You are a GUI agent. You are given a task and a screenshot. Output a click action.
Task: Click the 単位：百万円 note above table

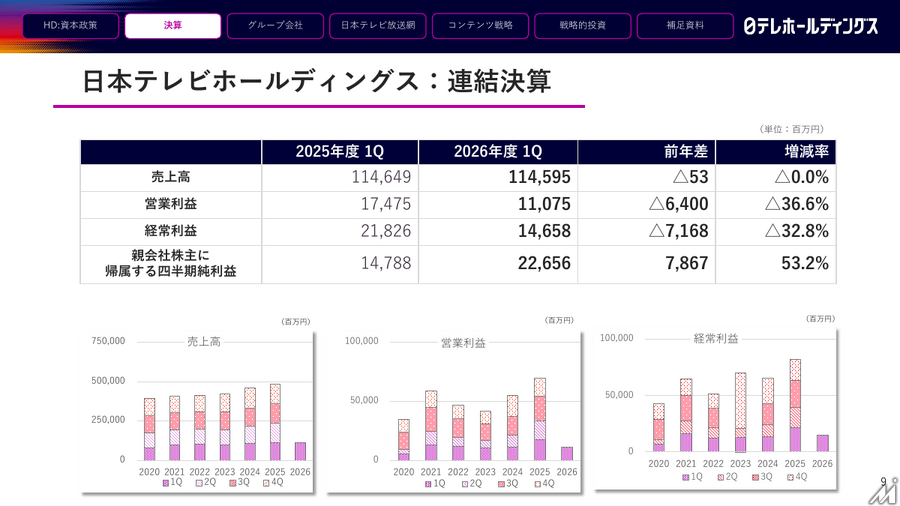[792, 129]
